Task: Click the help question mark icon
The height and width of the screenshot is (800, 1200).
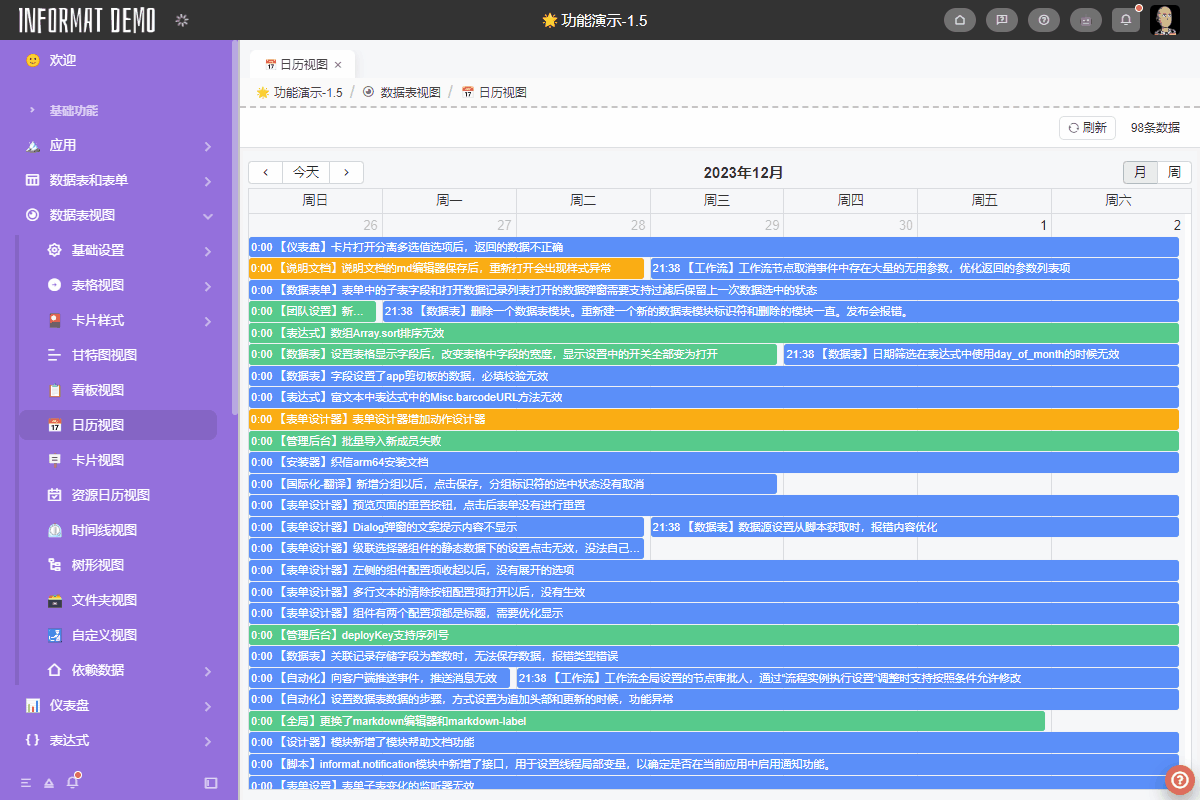Action: pos(1044,20)
